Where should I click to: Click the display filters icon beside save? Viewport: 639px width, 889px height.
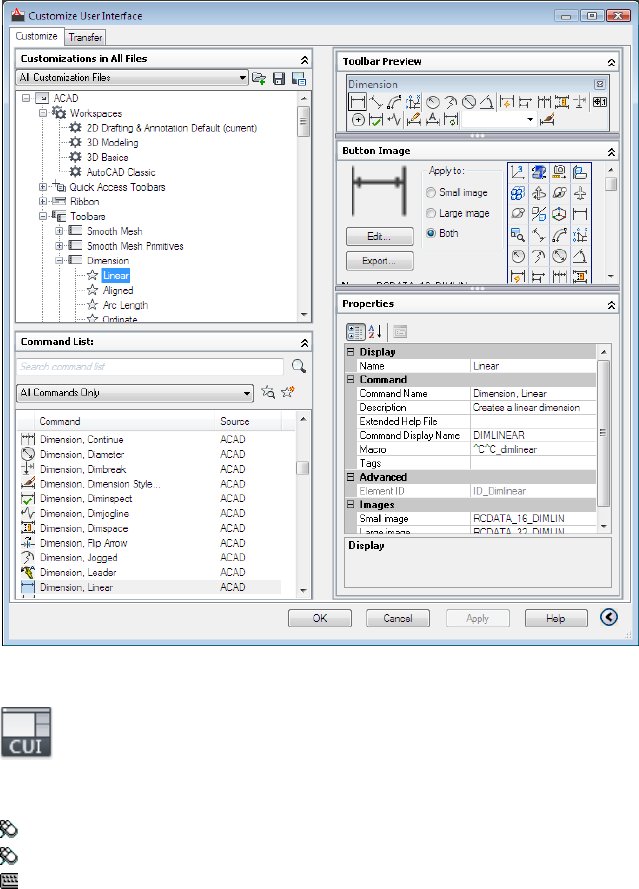pyautogui.click(x=298, y=78)
